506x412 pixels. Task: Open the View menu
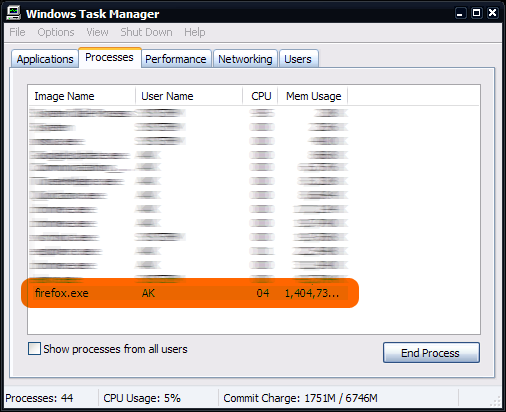click(97, 32)
